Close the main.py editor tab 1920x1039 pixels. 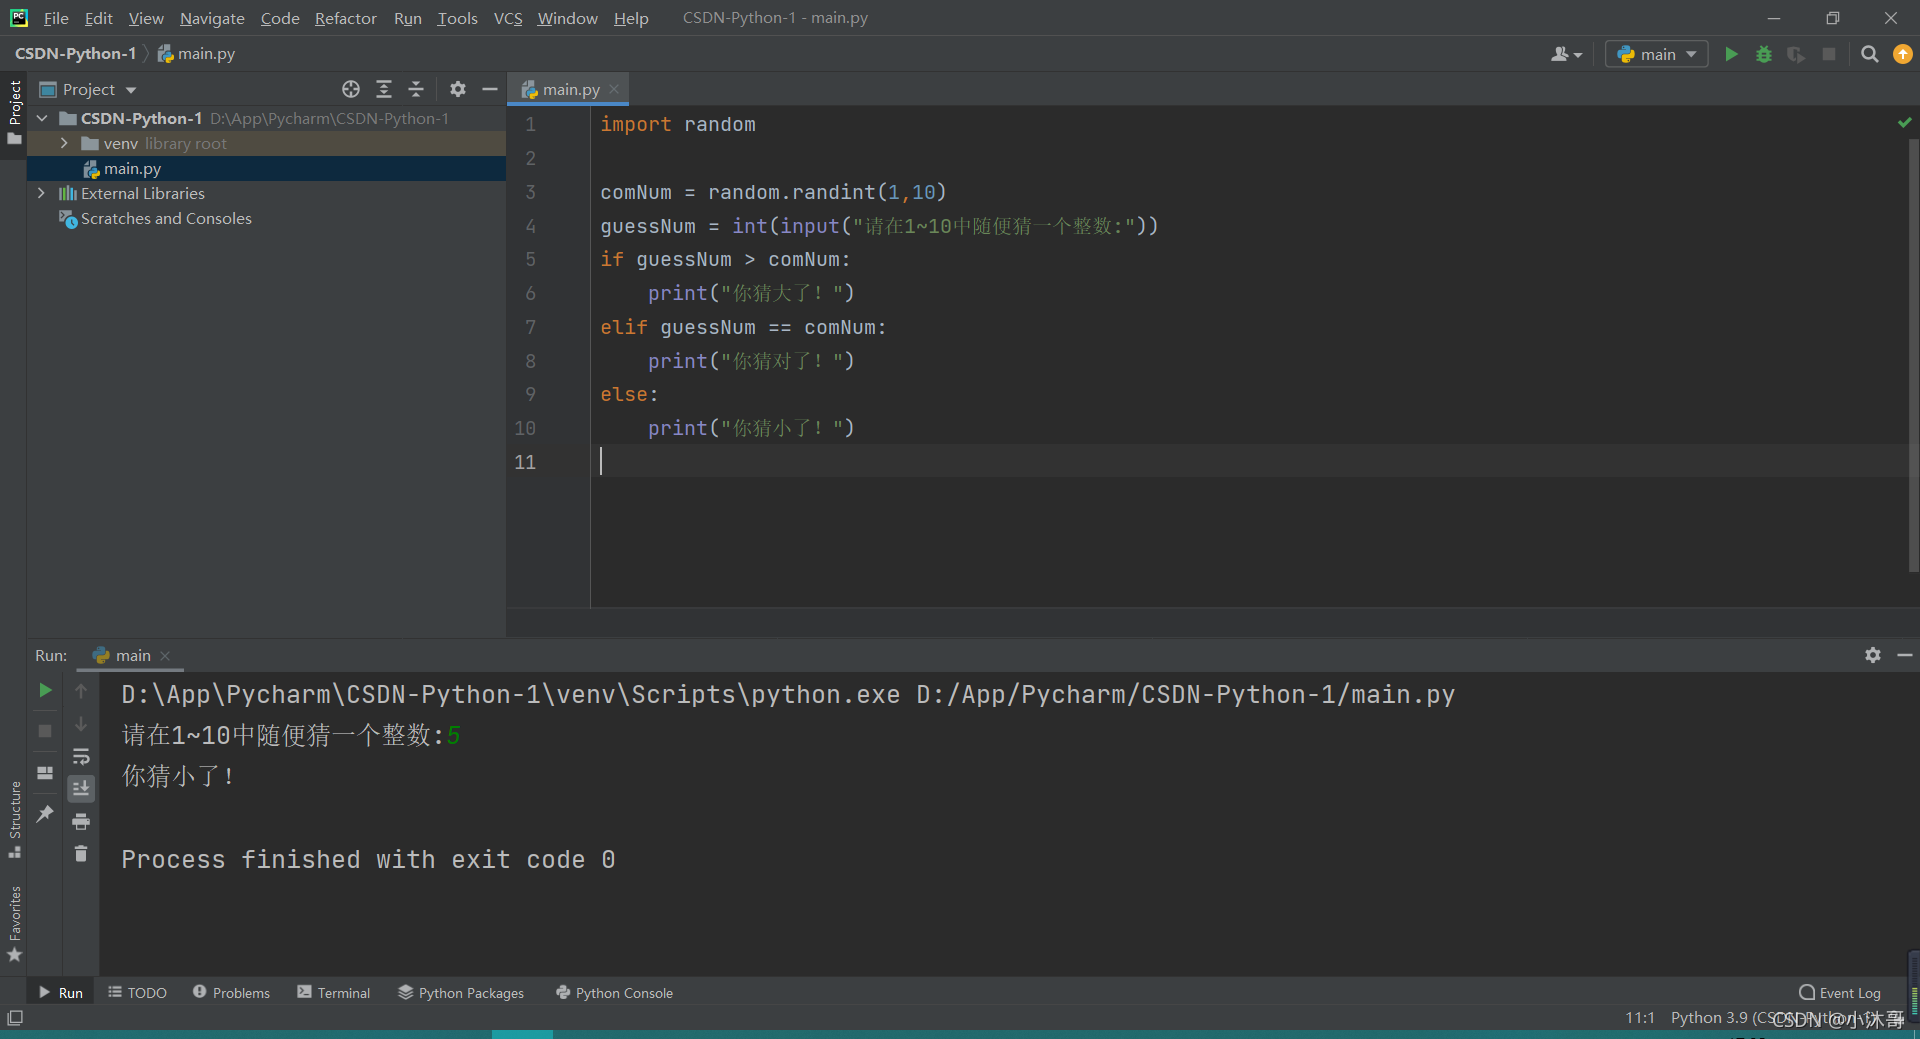tap(614, 89)
